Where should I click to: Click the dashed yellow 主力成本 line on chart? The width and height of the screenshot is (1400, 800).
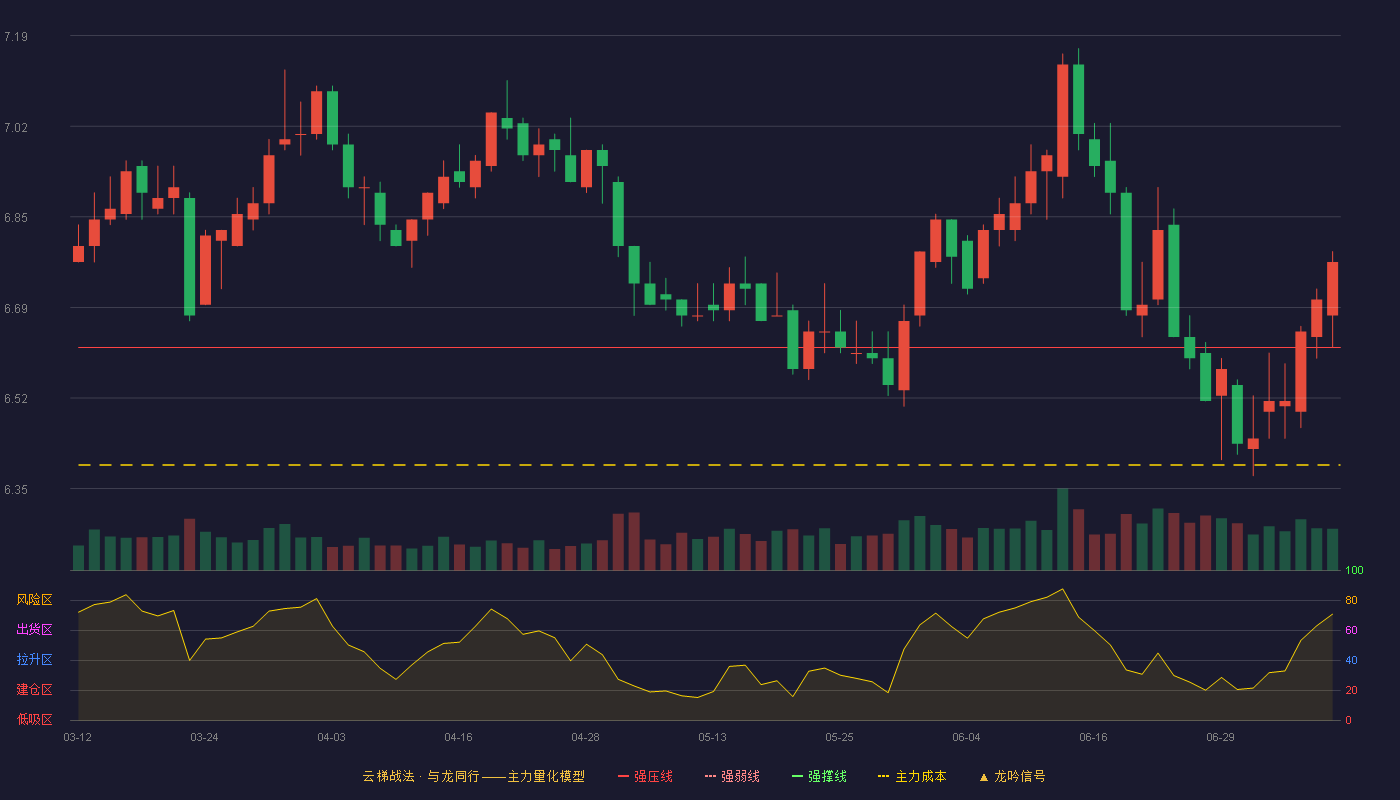709,465
